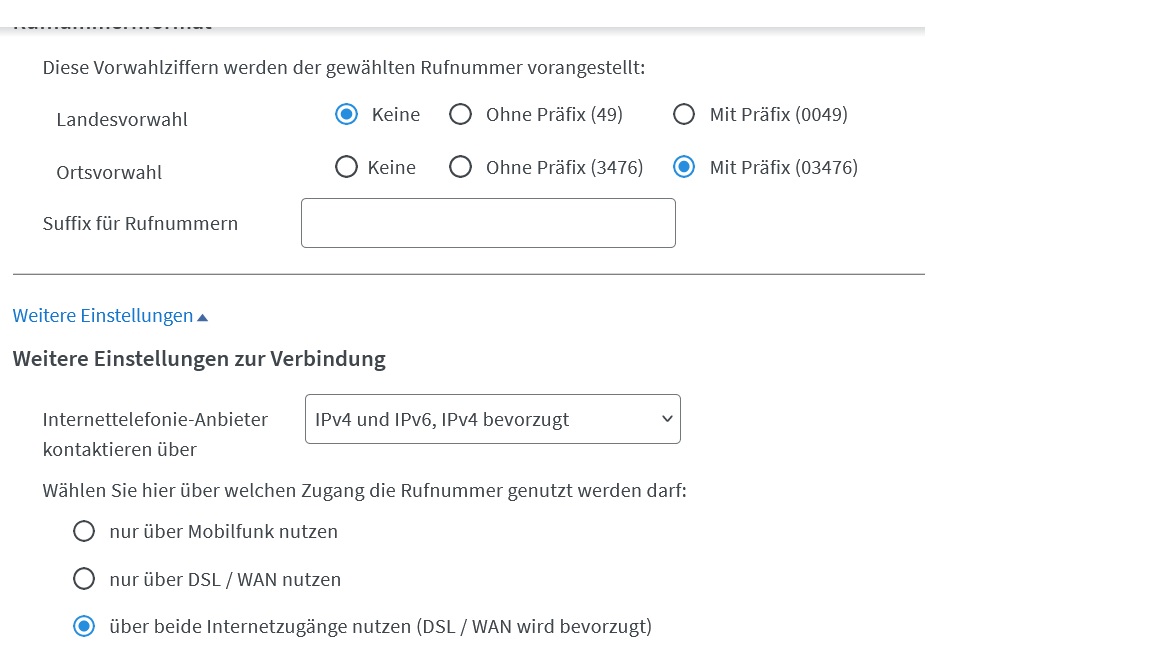
Task: Choose 'nur über DSL / WAN nutzen'
Action: (x=84, y=579)
